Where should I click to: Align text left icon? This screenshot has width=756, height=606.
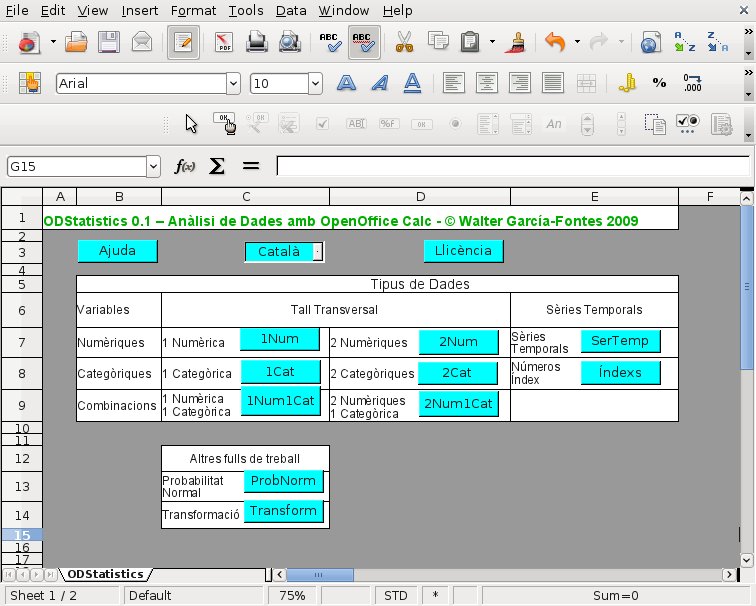(x=454, y=83)
